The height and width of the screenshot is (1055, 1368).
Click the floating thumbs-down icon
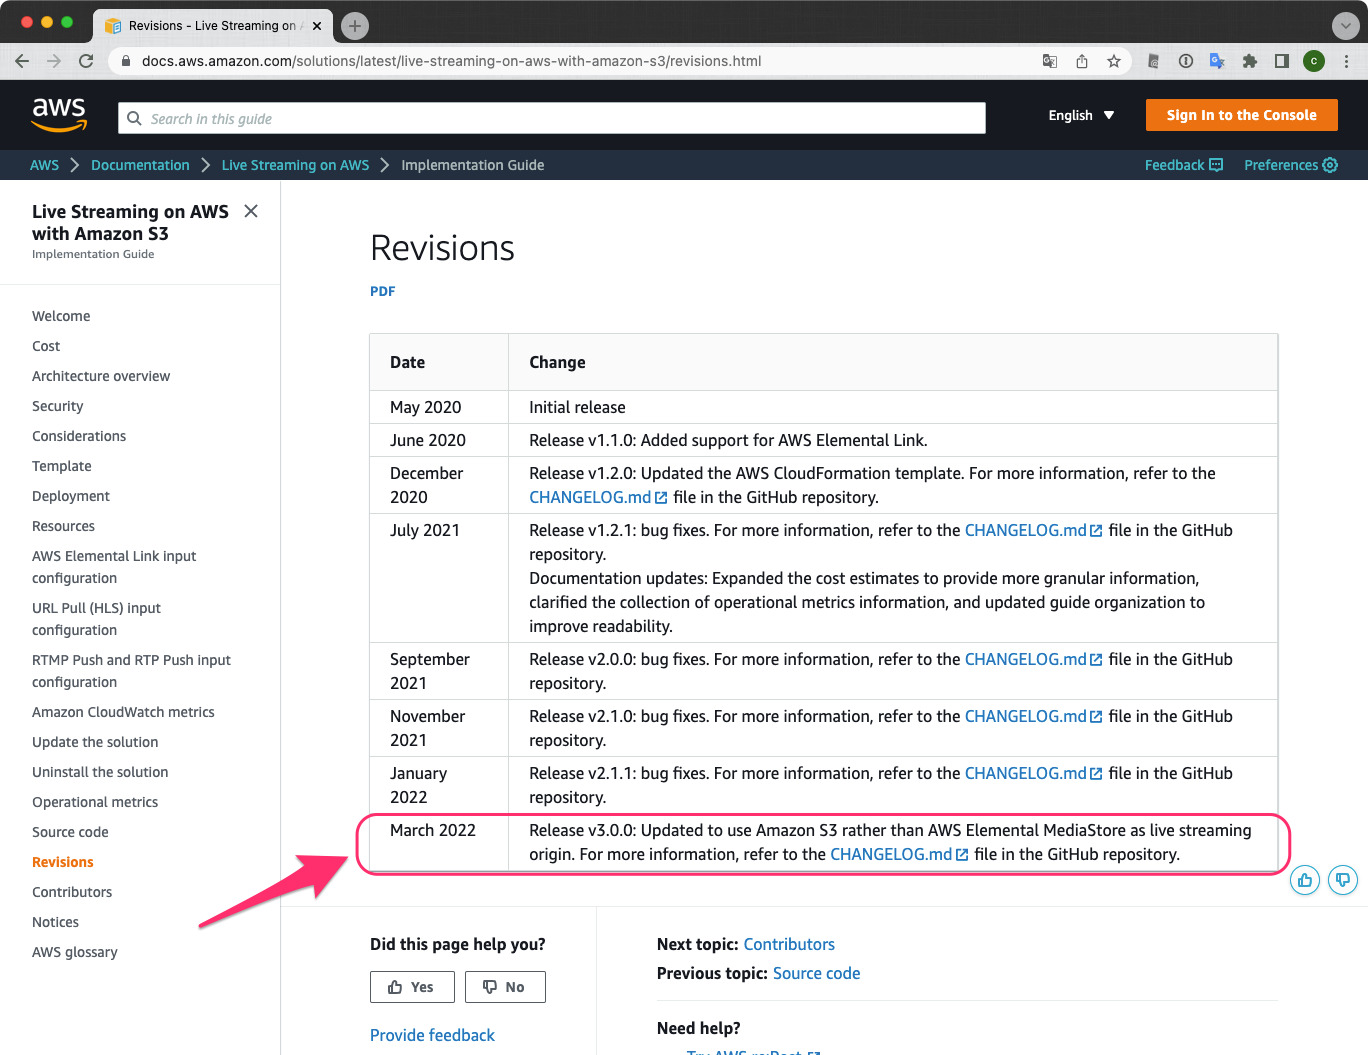pos(1343,880)
